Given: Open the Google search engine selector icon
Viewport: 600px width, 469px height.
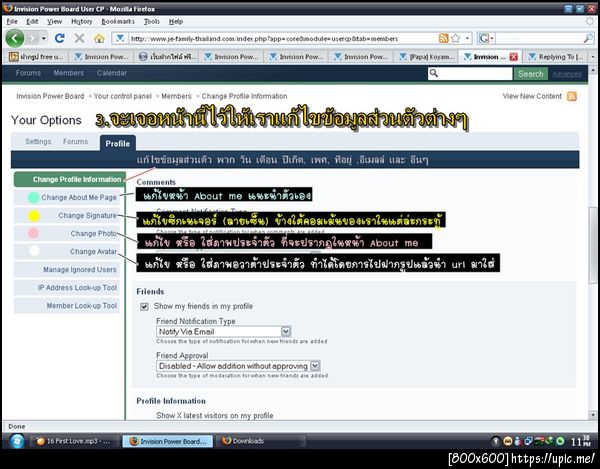Looking at the screenshot, I should click(x=484, y=38).
